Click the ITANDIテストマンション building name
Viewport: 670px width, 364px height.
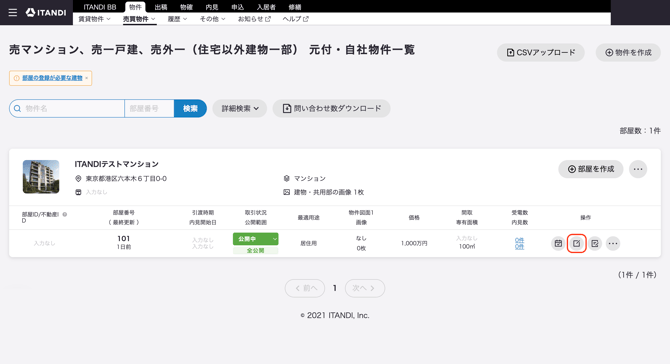(117, 164)
